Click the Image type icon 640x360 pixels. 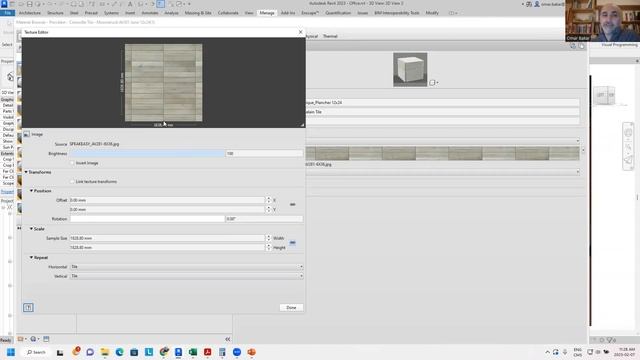(27, 134)
